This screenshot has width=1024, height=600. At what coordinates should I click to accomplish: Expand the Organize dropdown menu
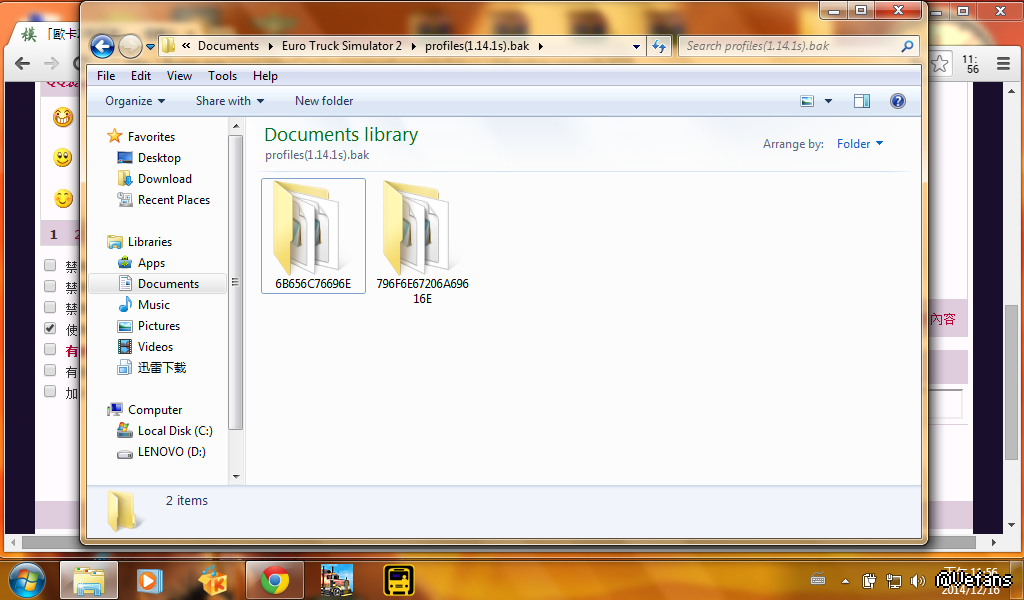tap(135, 101)
